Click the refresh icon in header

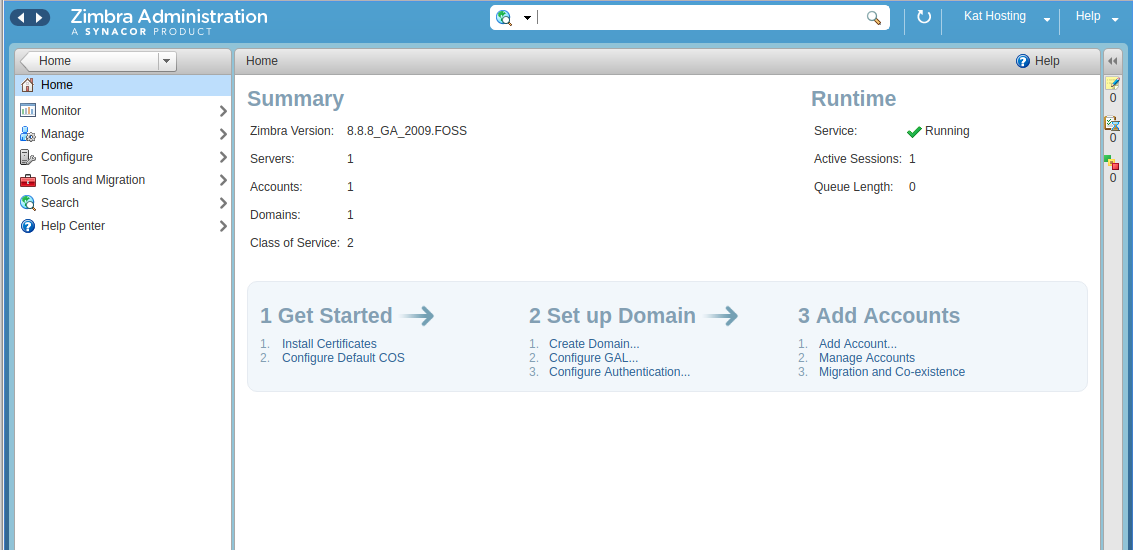[x=924, y=17]
